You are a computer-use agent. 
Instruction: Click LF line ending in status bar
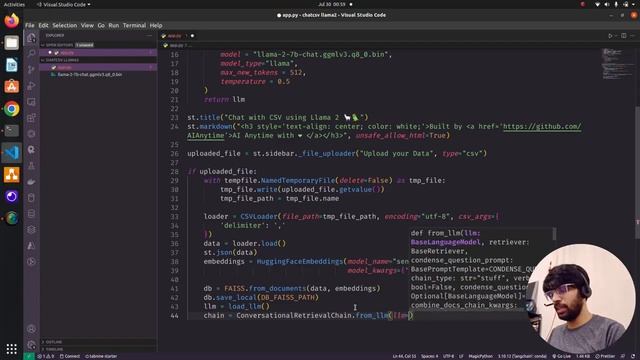coord(461,356)
